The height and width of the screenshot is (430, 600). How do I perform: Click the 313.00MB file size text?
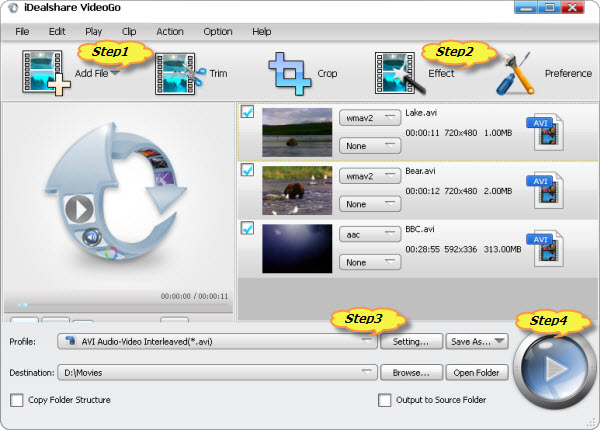(x=502, y=249)
